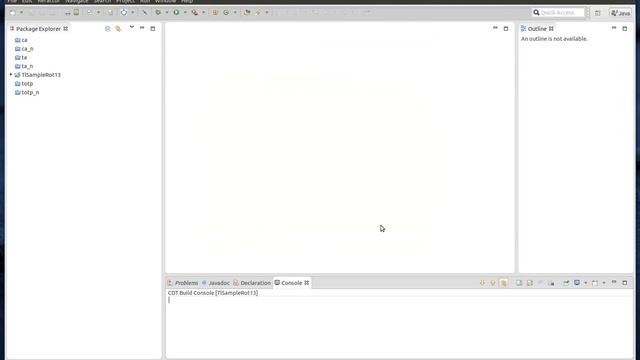Switch to the Java perspective
640x360 pixels.
(620, 13)
